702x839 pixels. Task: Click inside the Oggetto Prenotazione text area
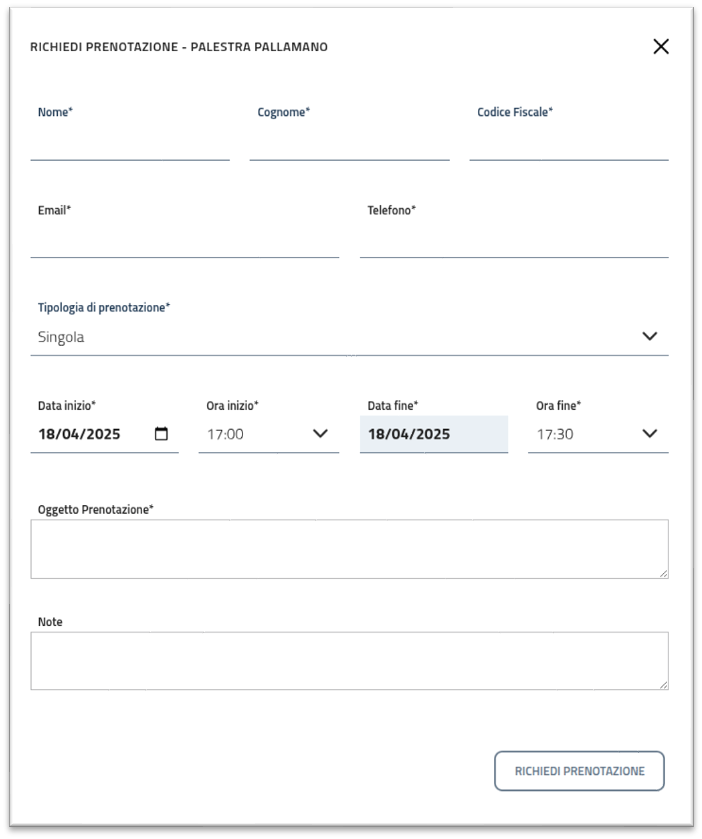349,548
